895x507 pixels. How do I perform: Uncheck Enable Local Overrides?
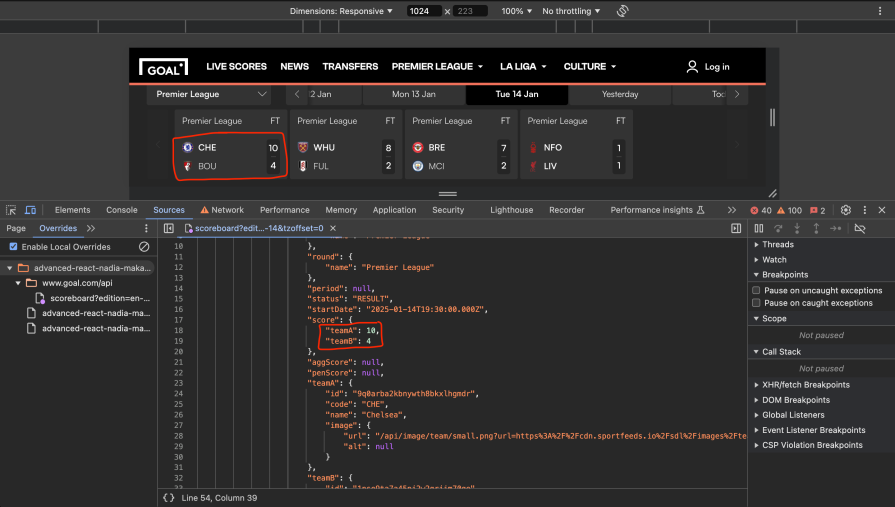click(x=13, y=246)
